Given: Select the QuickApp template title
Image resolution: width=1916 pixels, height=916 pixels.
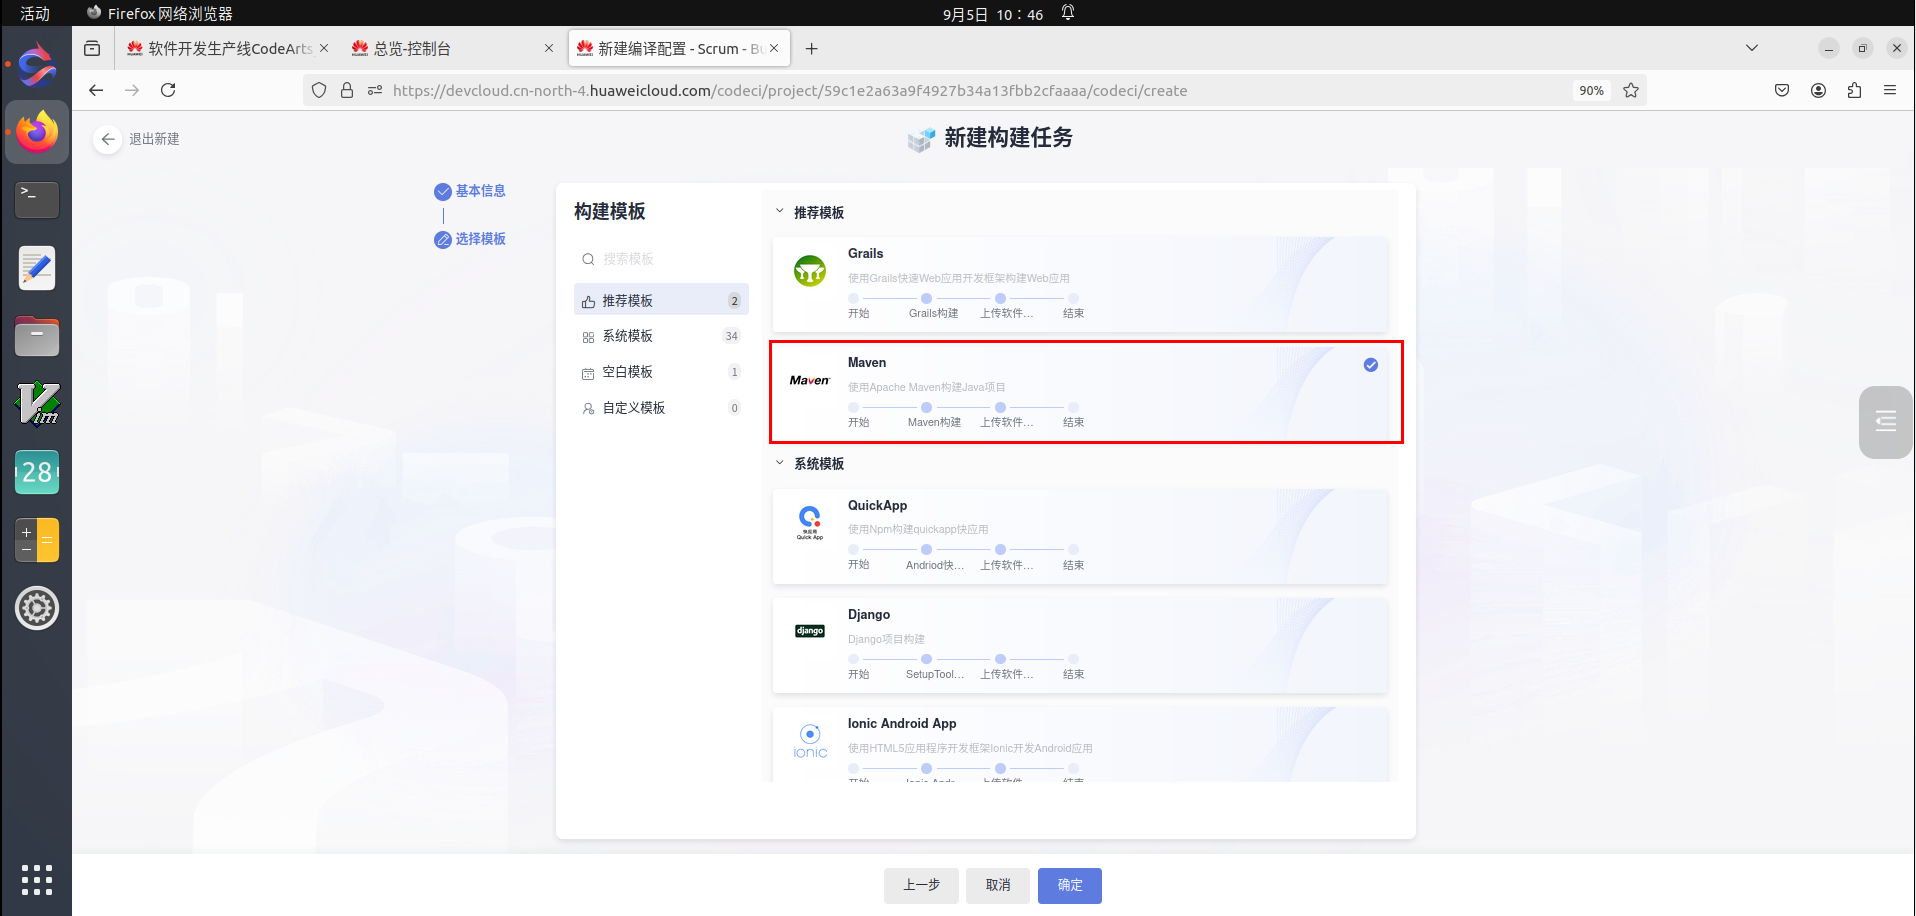Looking at the screenshot, I should [877, 506].
